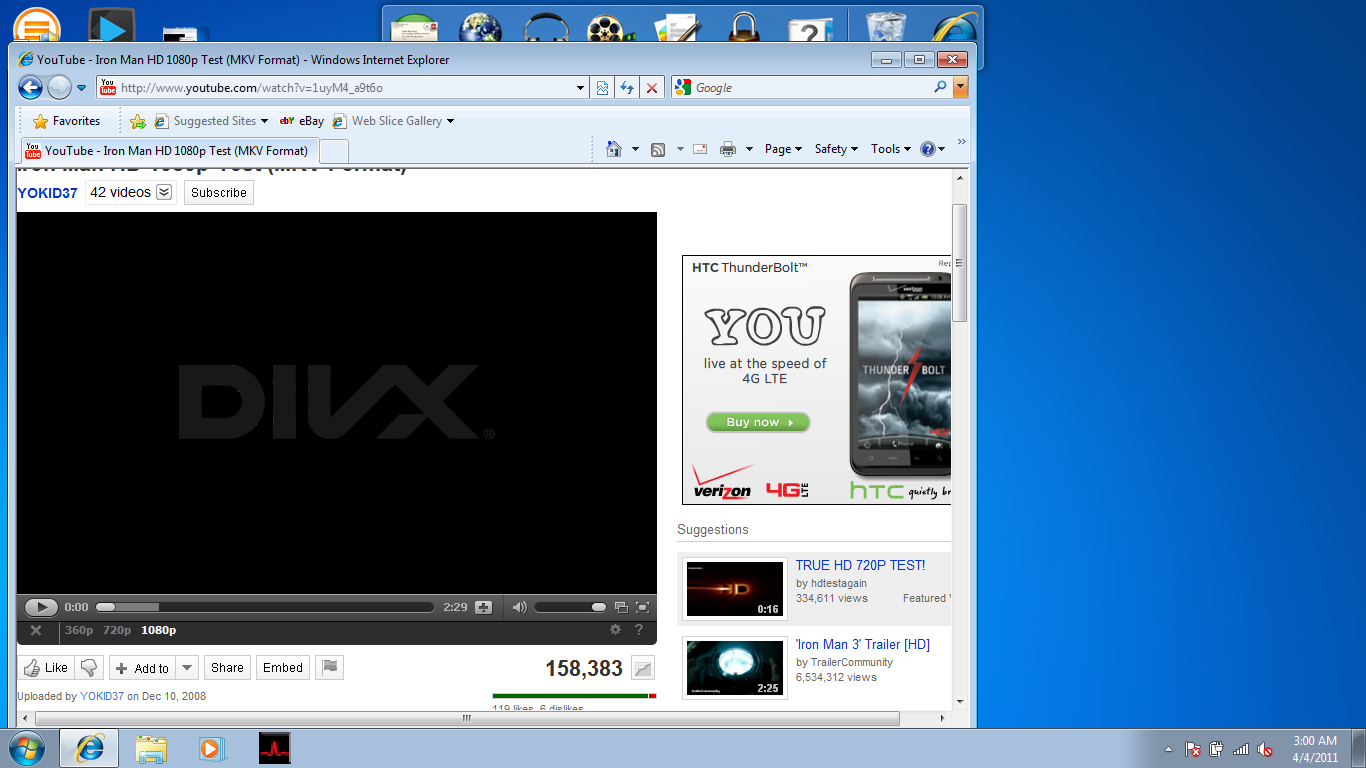Open the player help question mark
The width and height of the screenshot is (1366, 768).
(x=639, y=630)
